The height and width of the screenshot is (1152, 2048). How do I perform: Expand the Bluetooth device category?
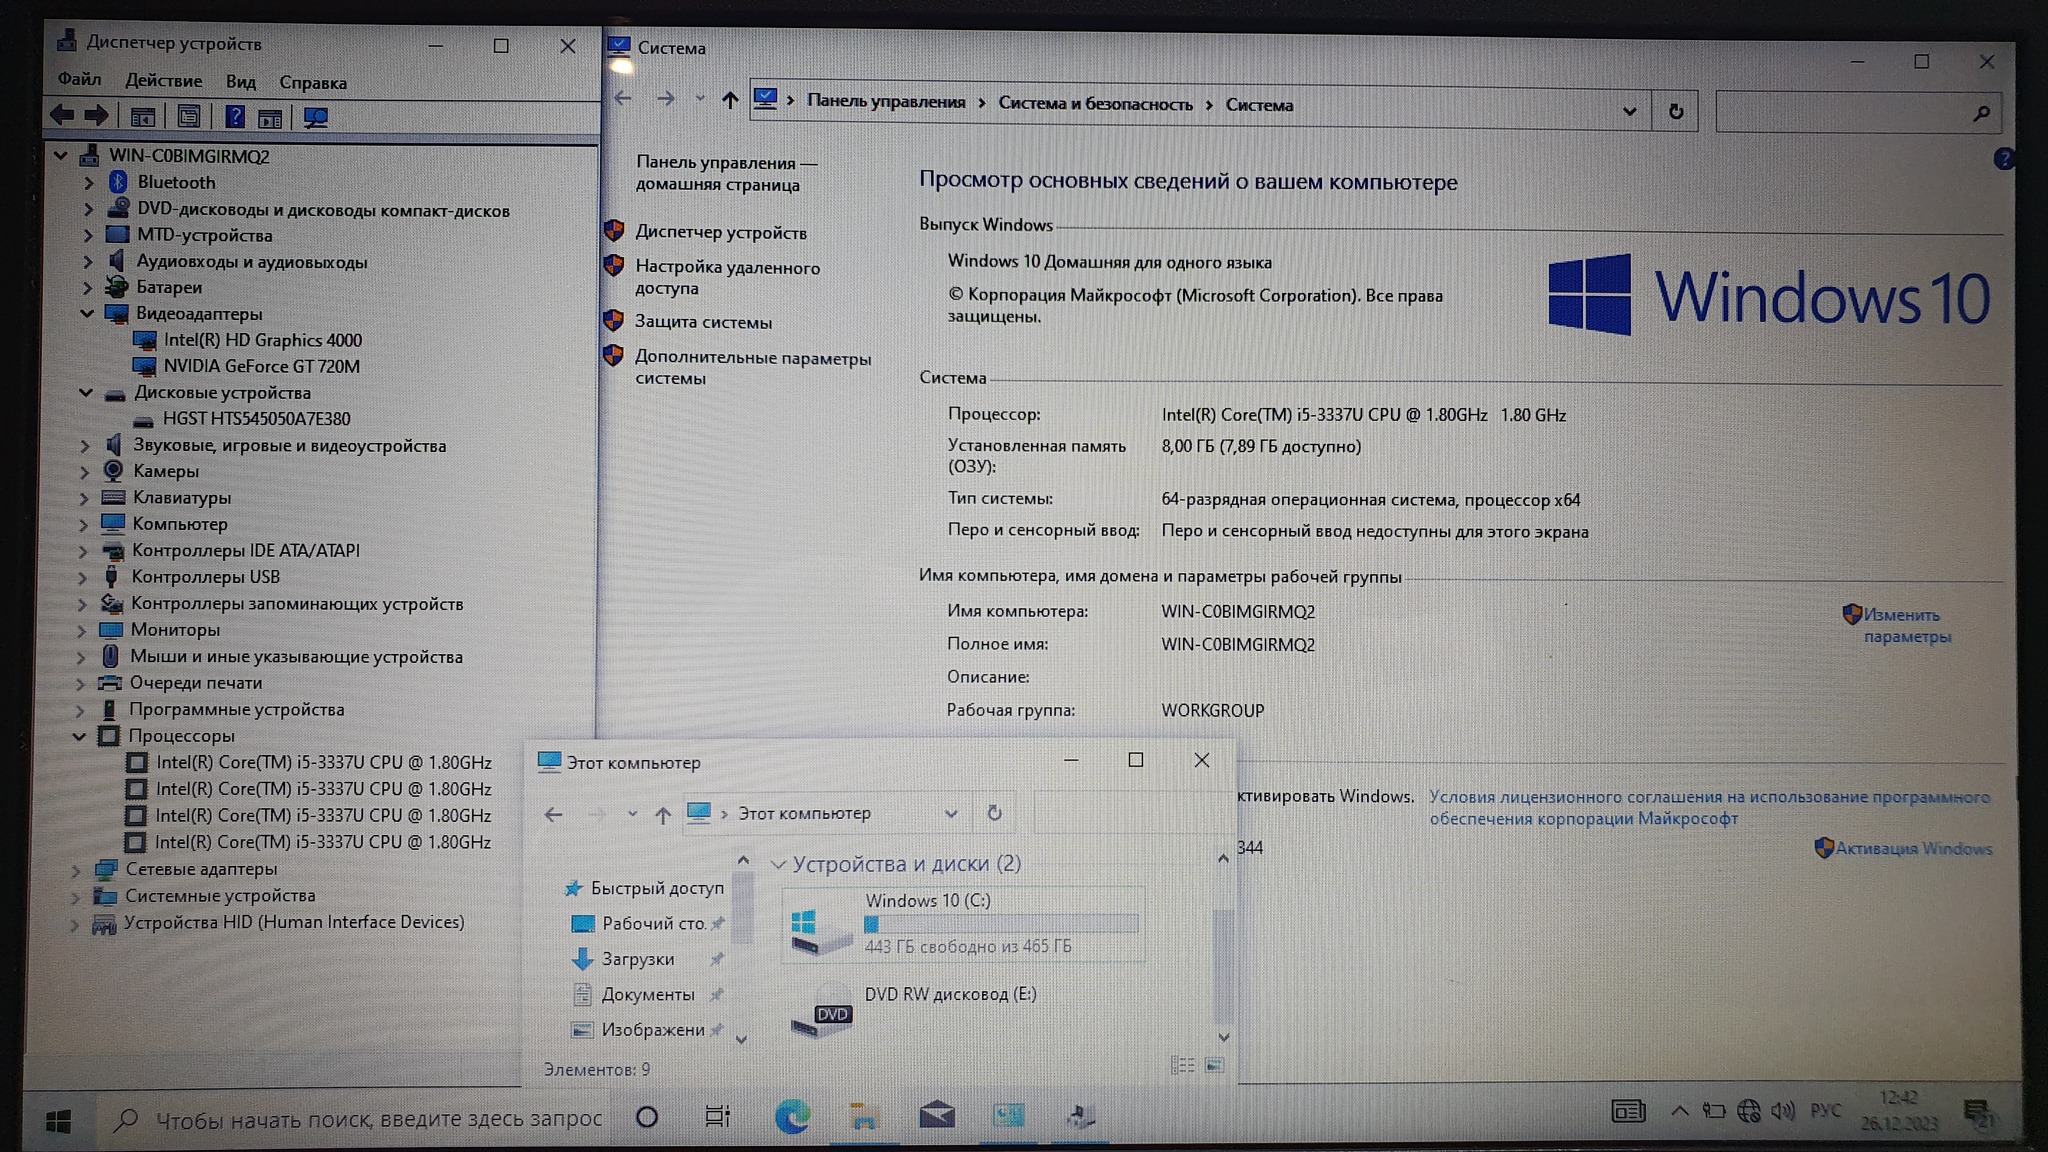(88, 183)
